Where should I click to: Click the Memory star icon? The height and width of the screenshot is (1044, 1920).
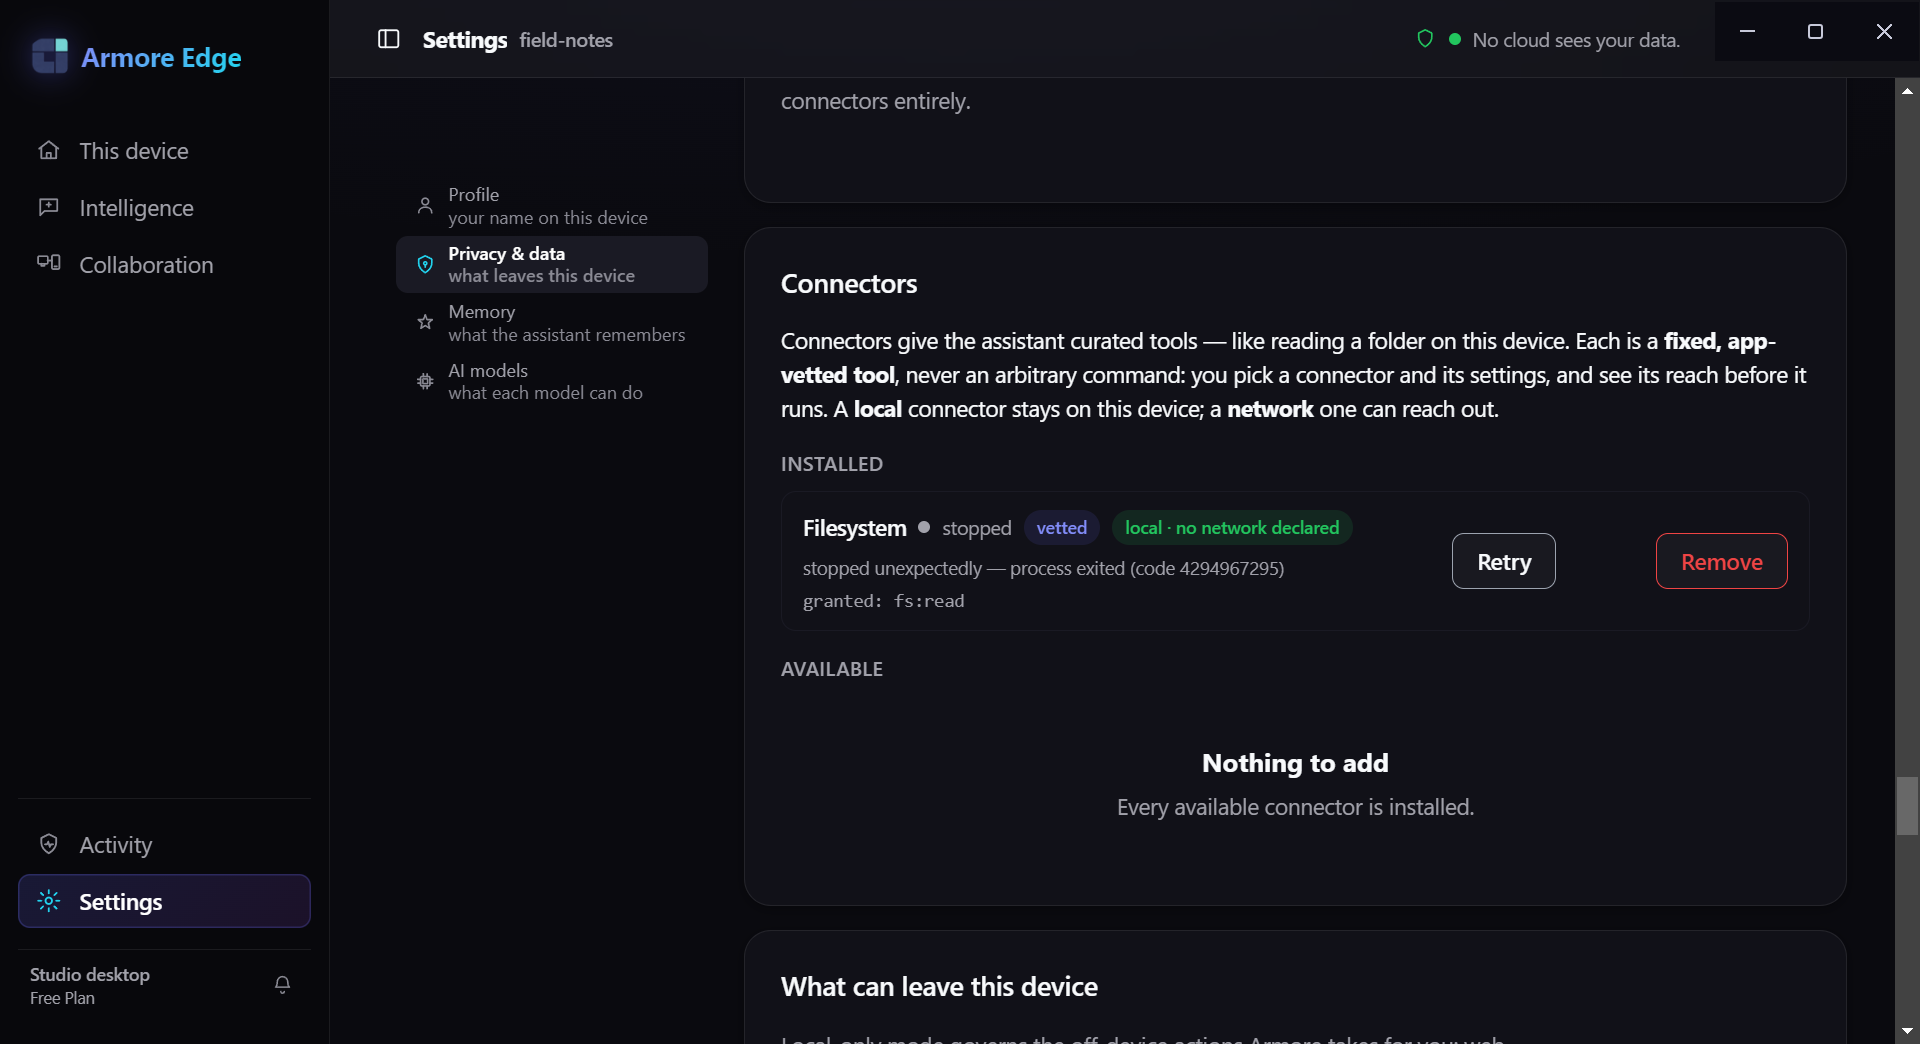[x=425, y=322]
